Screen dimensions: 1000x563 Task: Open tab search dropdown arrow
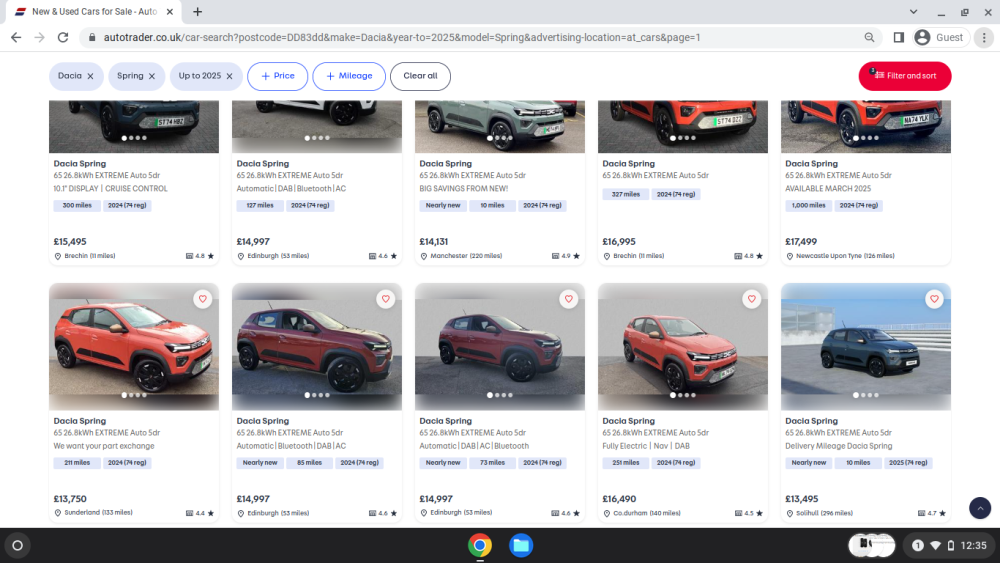click(x=913, y=11)
